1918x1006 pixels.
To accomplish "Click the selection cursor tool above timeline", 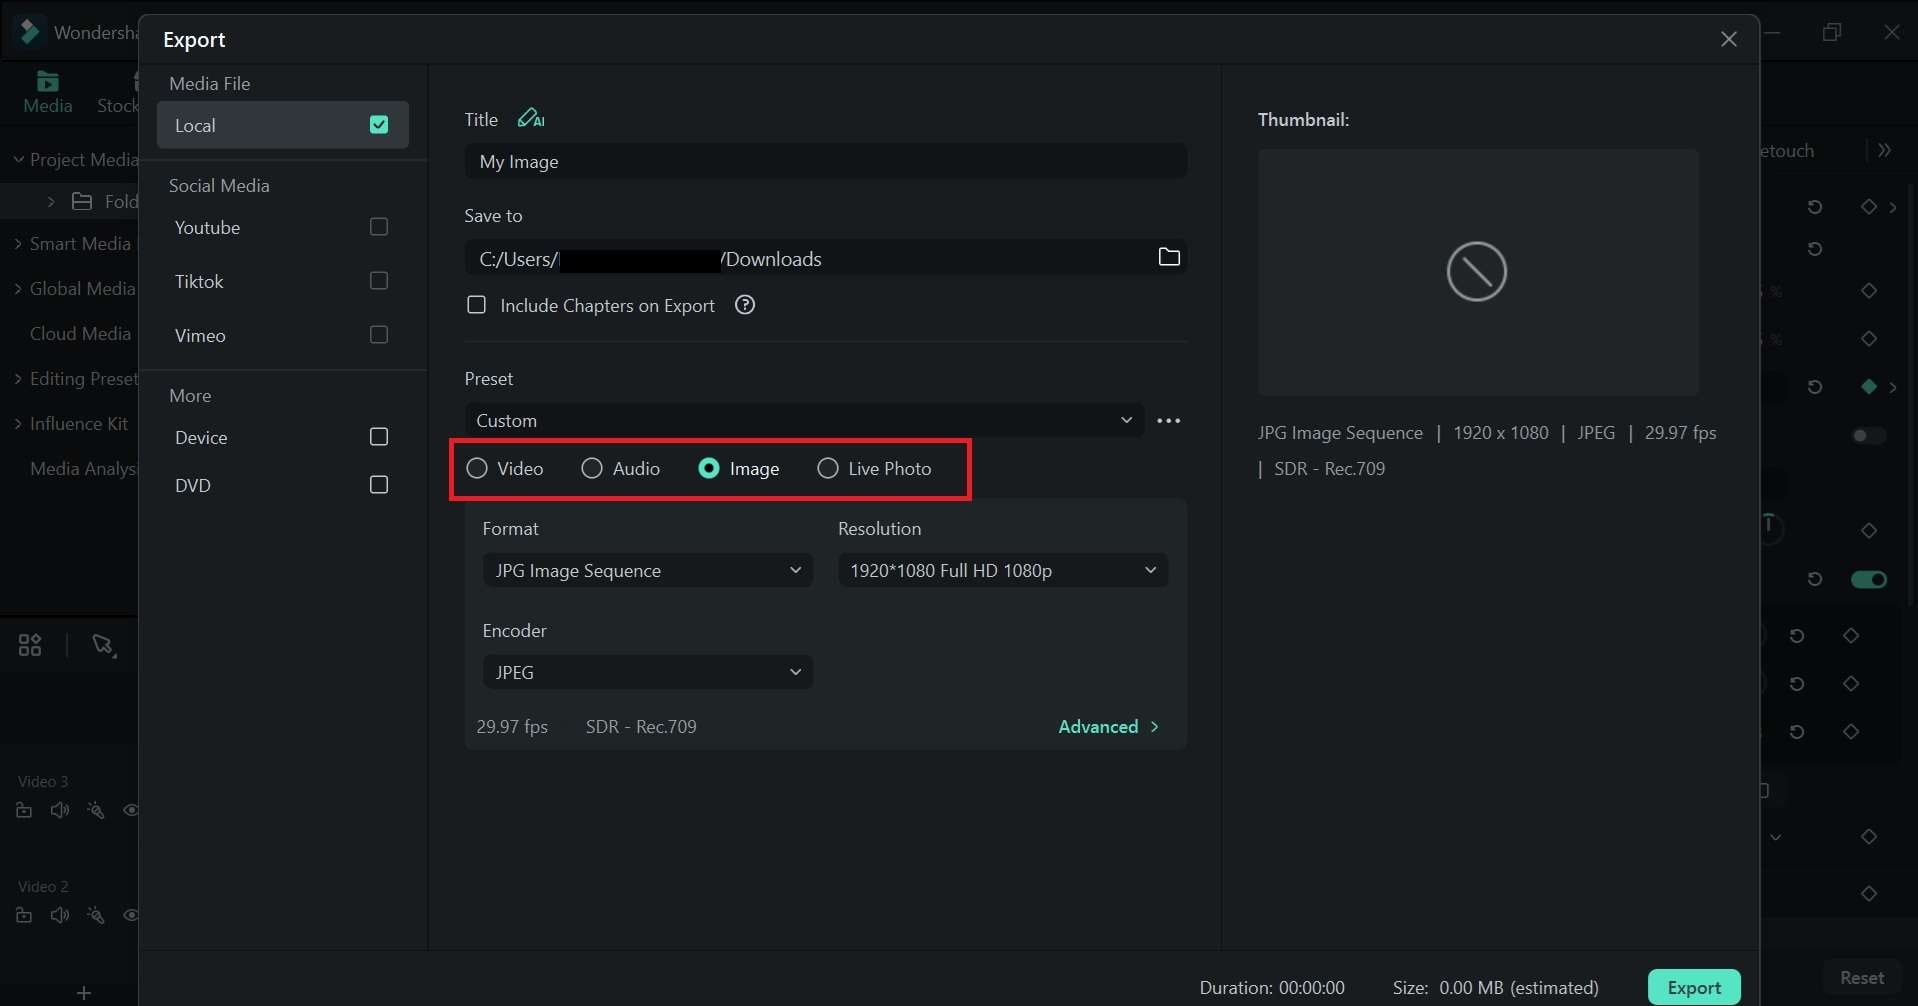I will 103,645.
